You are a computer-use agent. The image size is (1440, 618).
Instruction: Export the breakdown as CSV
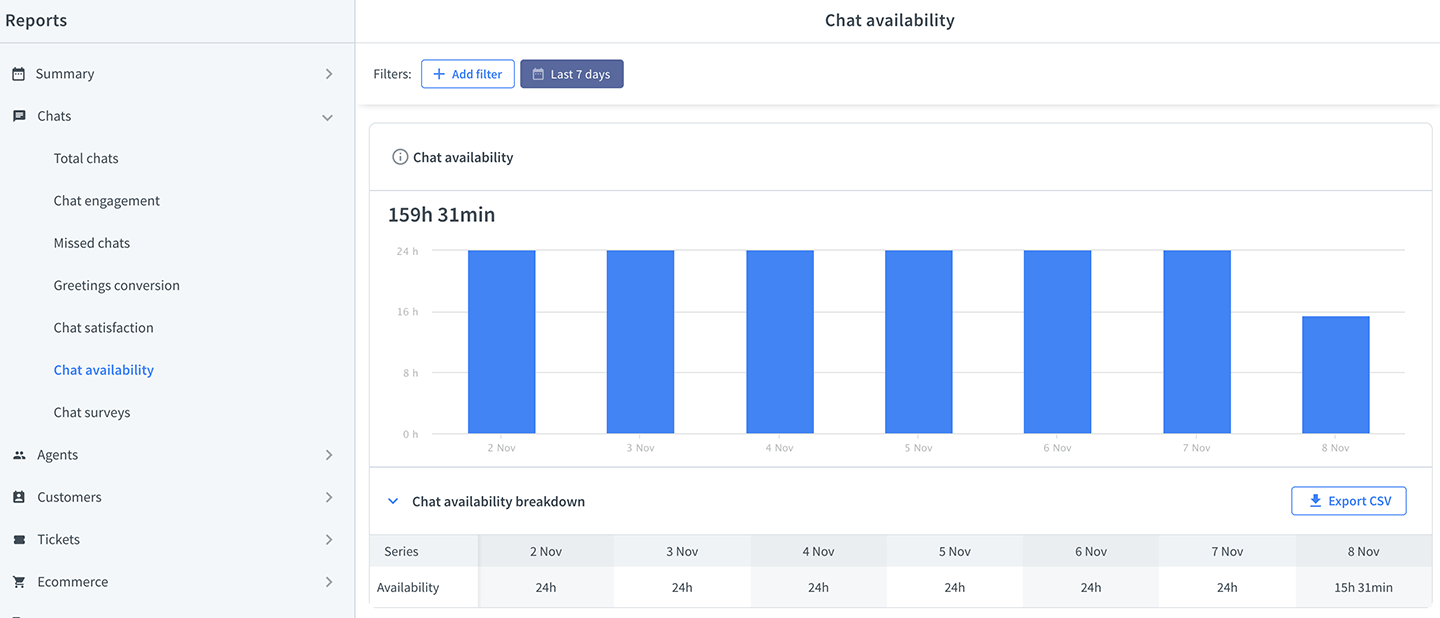[1349, 501]
